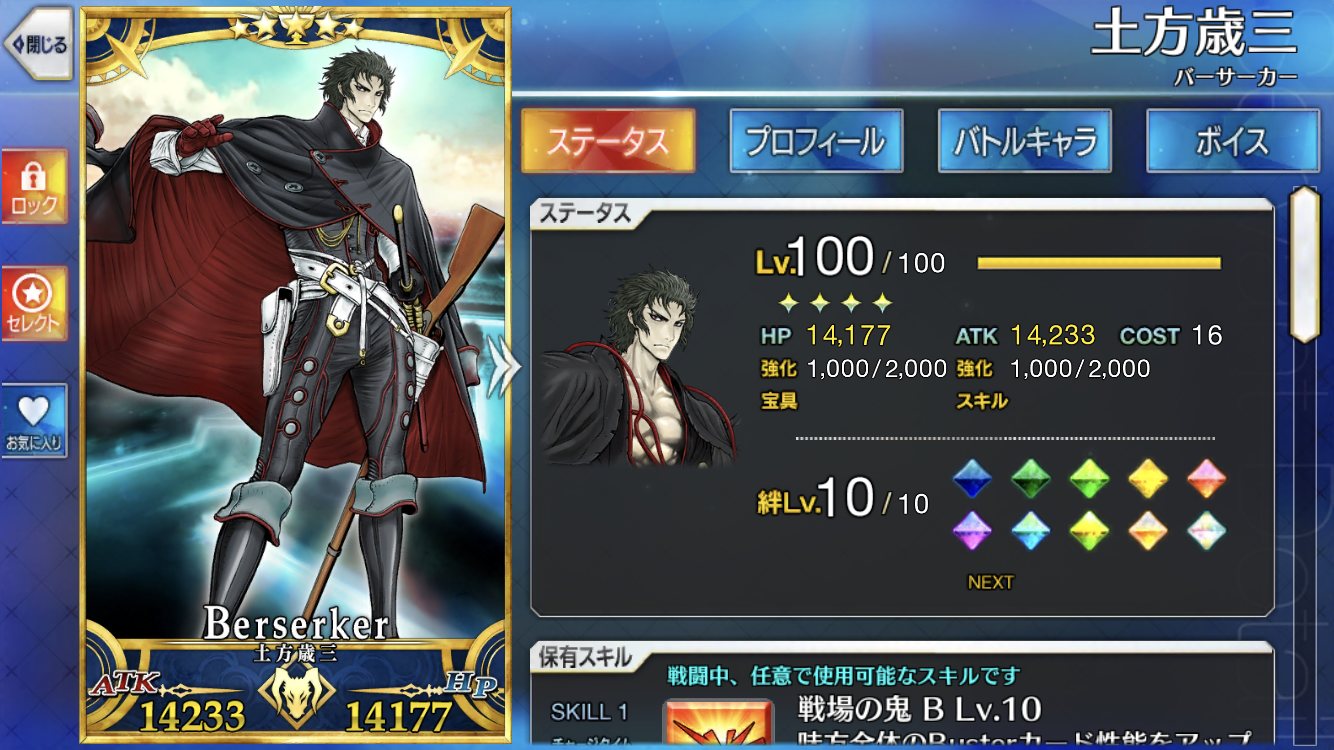Viewport: 1334px width, 750px height.
Task: Open the バトルキャラ tab
Action: pos(1024,141)
